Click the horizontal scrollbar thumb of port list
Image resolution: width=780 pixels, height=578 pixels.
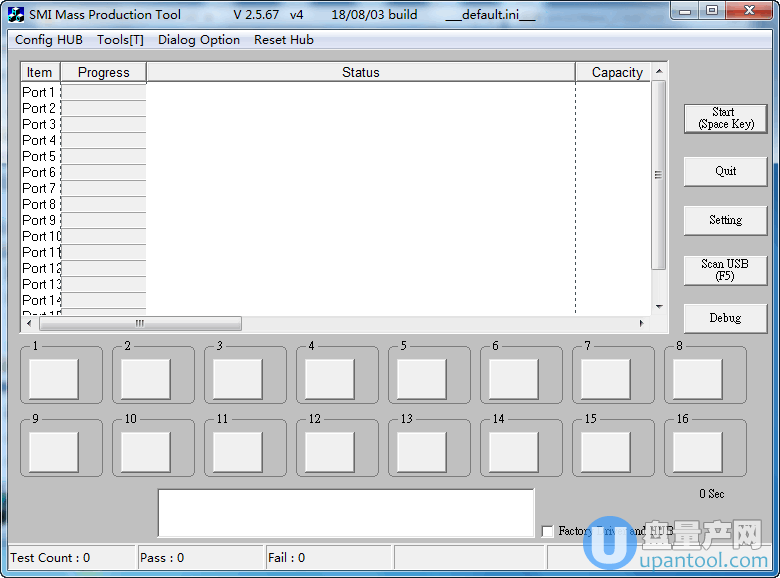(x=140, y=324)
